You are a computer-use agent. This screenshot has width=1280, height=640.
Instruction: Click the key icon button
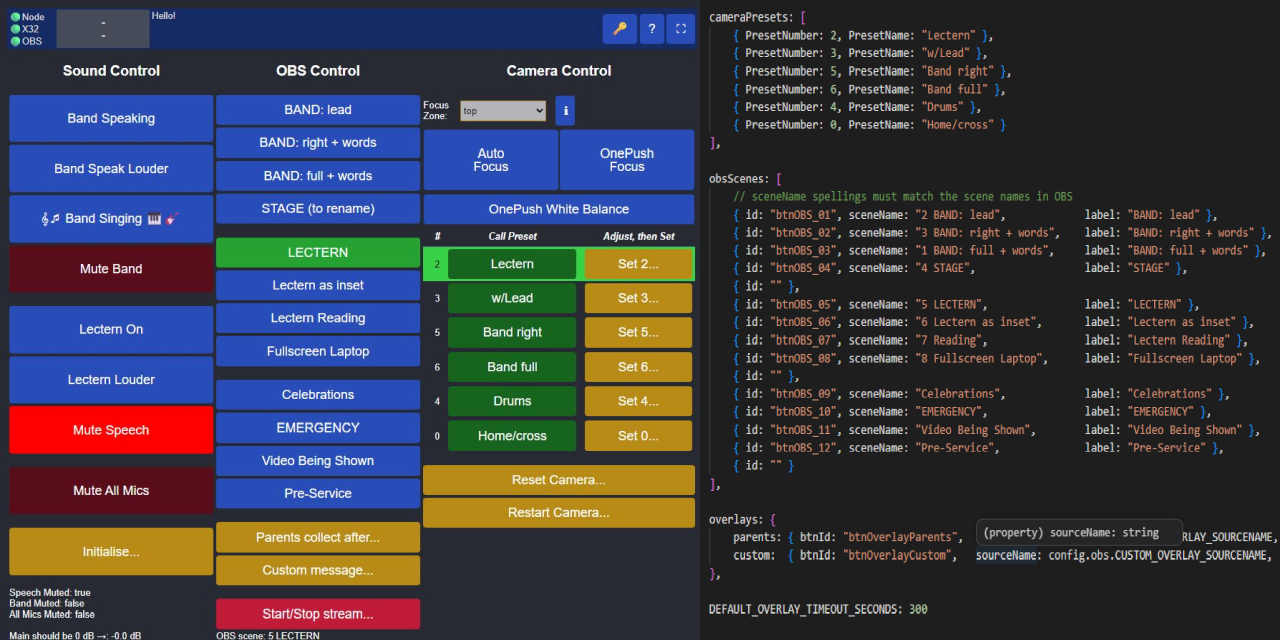(619, 29)
